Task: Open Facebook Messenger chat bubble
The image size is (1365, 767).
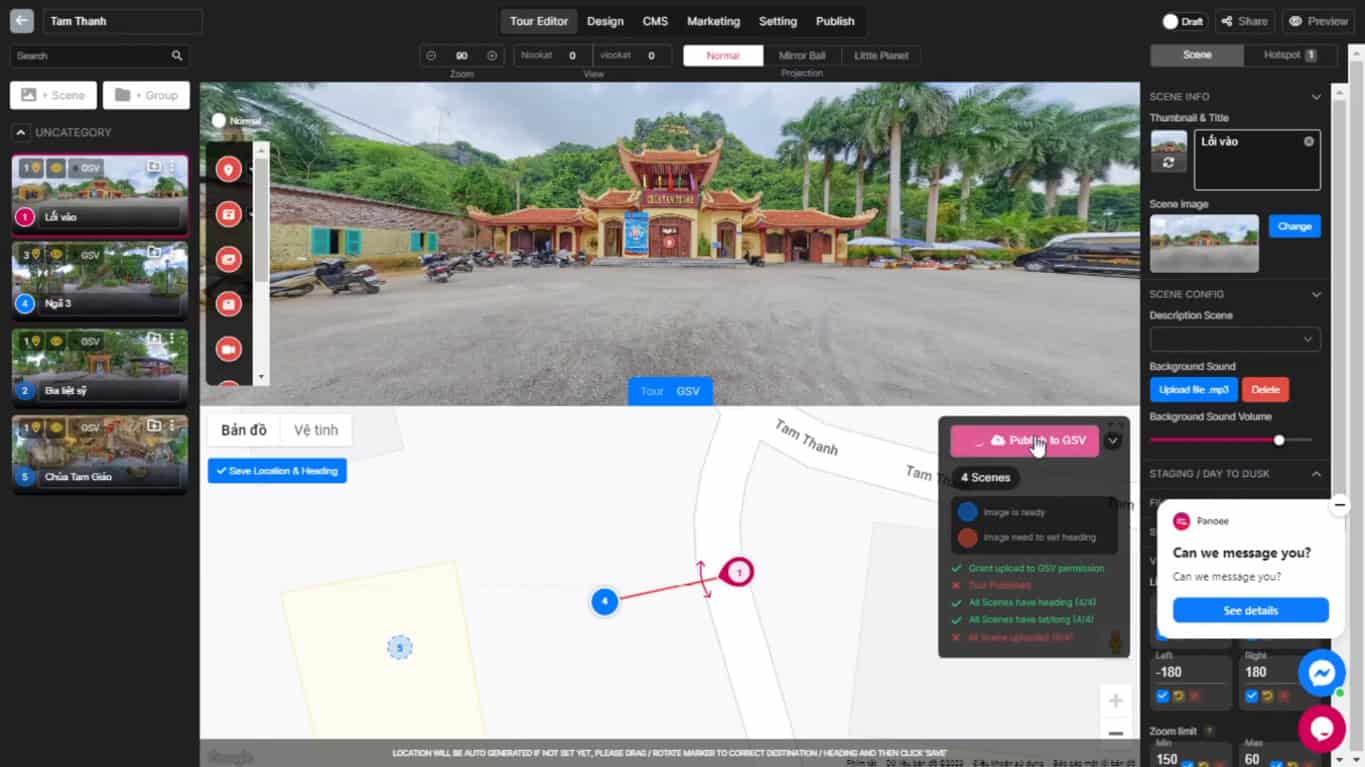Action: [x=1322, y=672]
